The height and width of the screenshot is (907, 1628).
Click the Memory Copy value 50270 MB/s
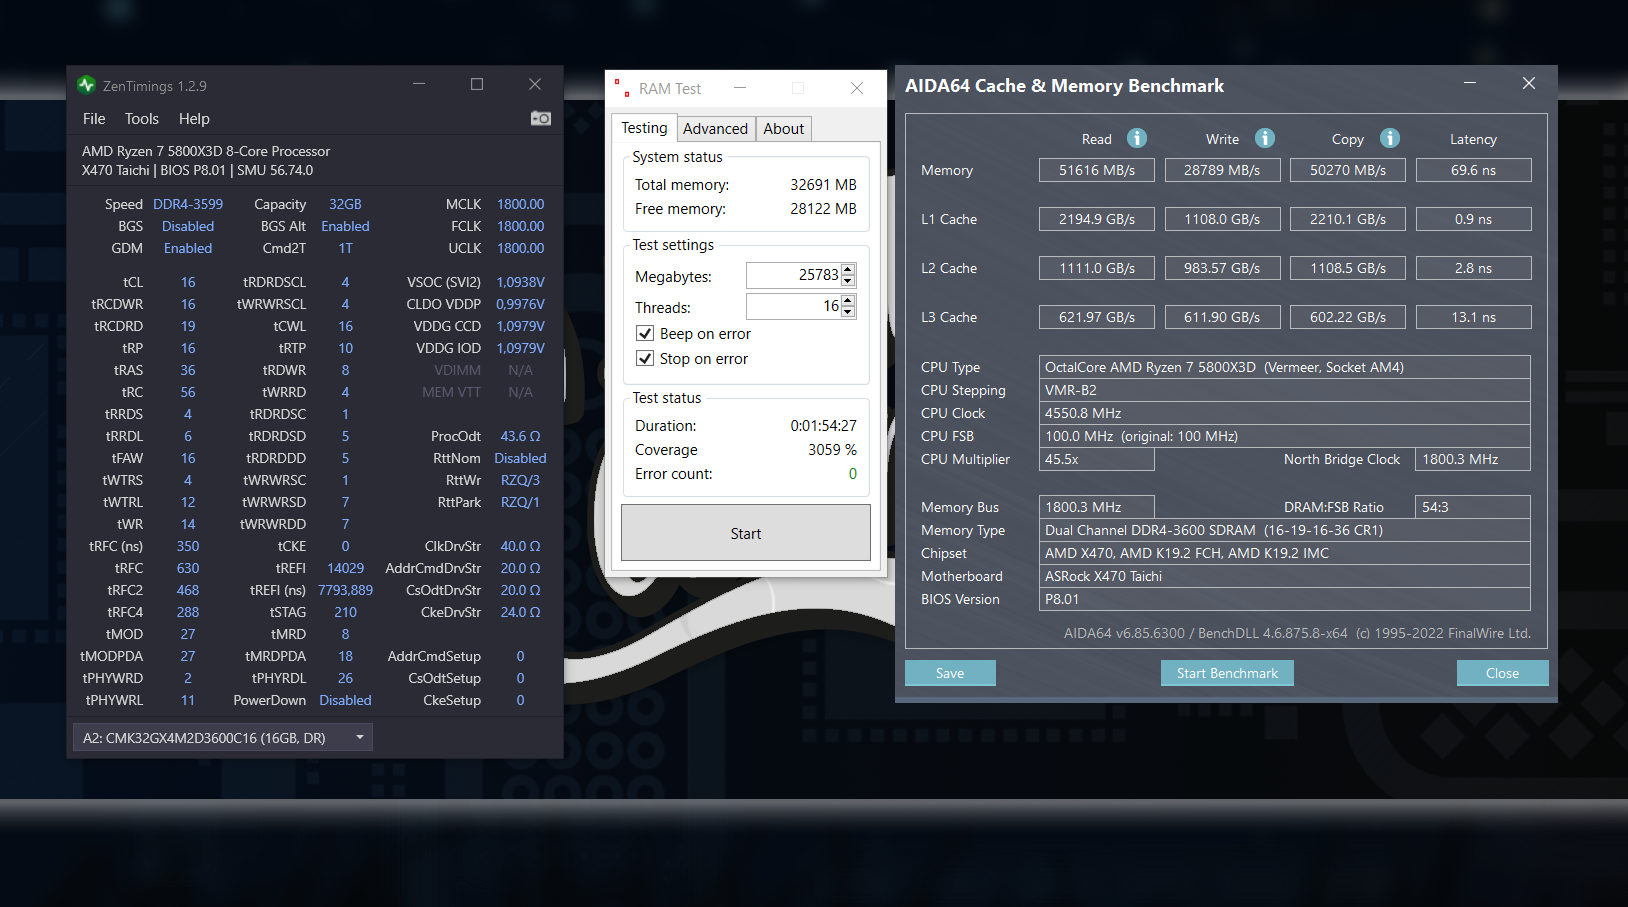[1348, 170]
